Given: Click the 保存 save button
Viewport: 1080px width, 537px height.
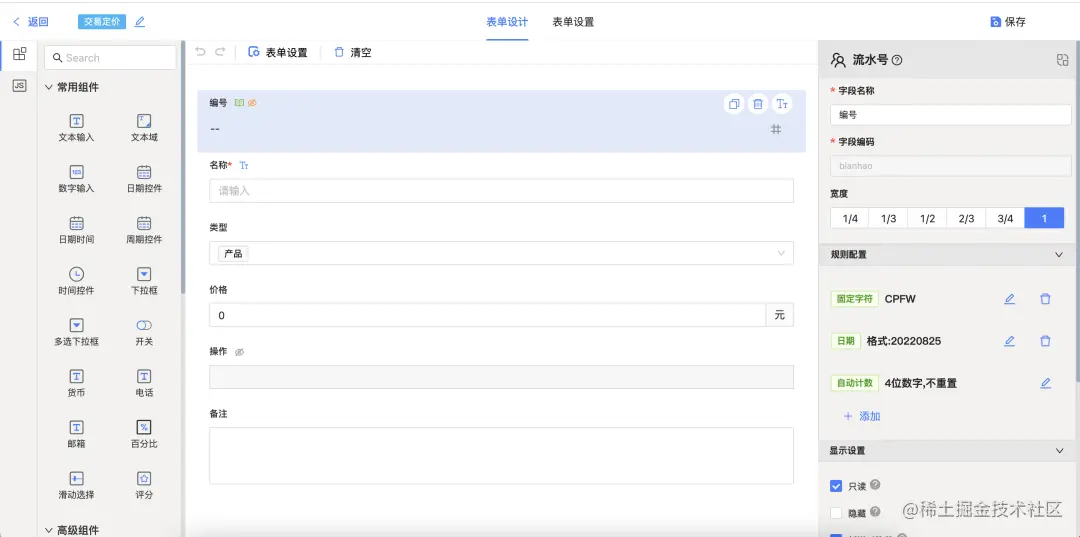Looking at the screenshot, I should click(1008, 21).
